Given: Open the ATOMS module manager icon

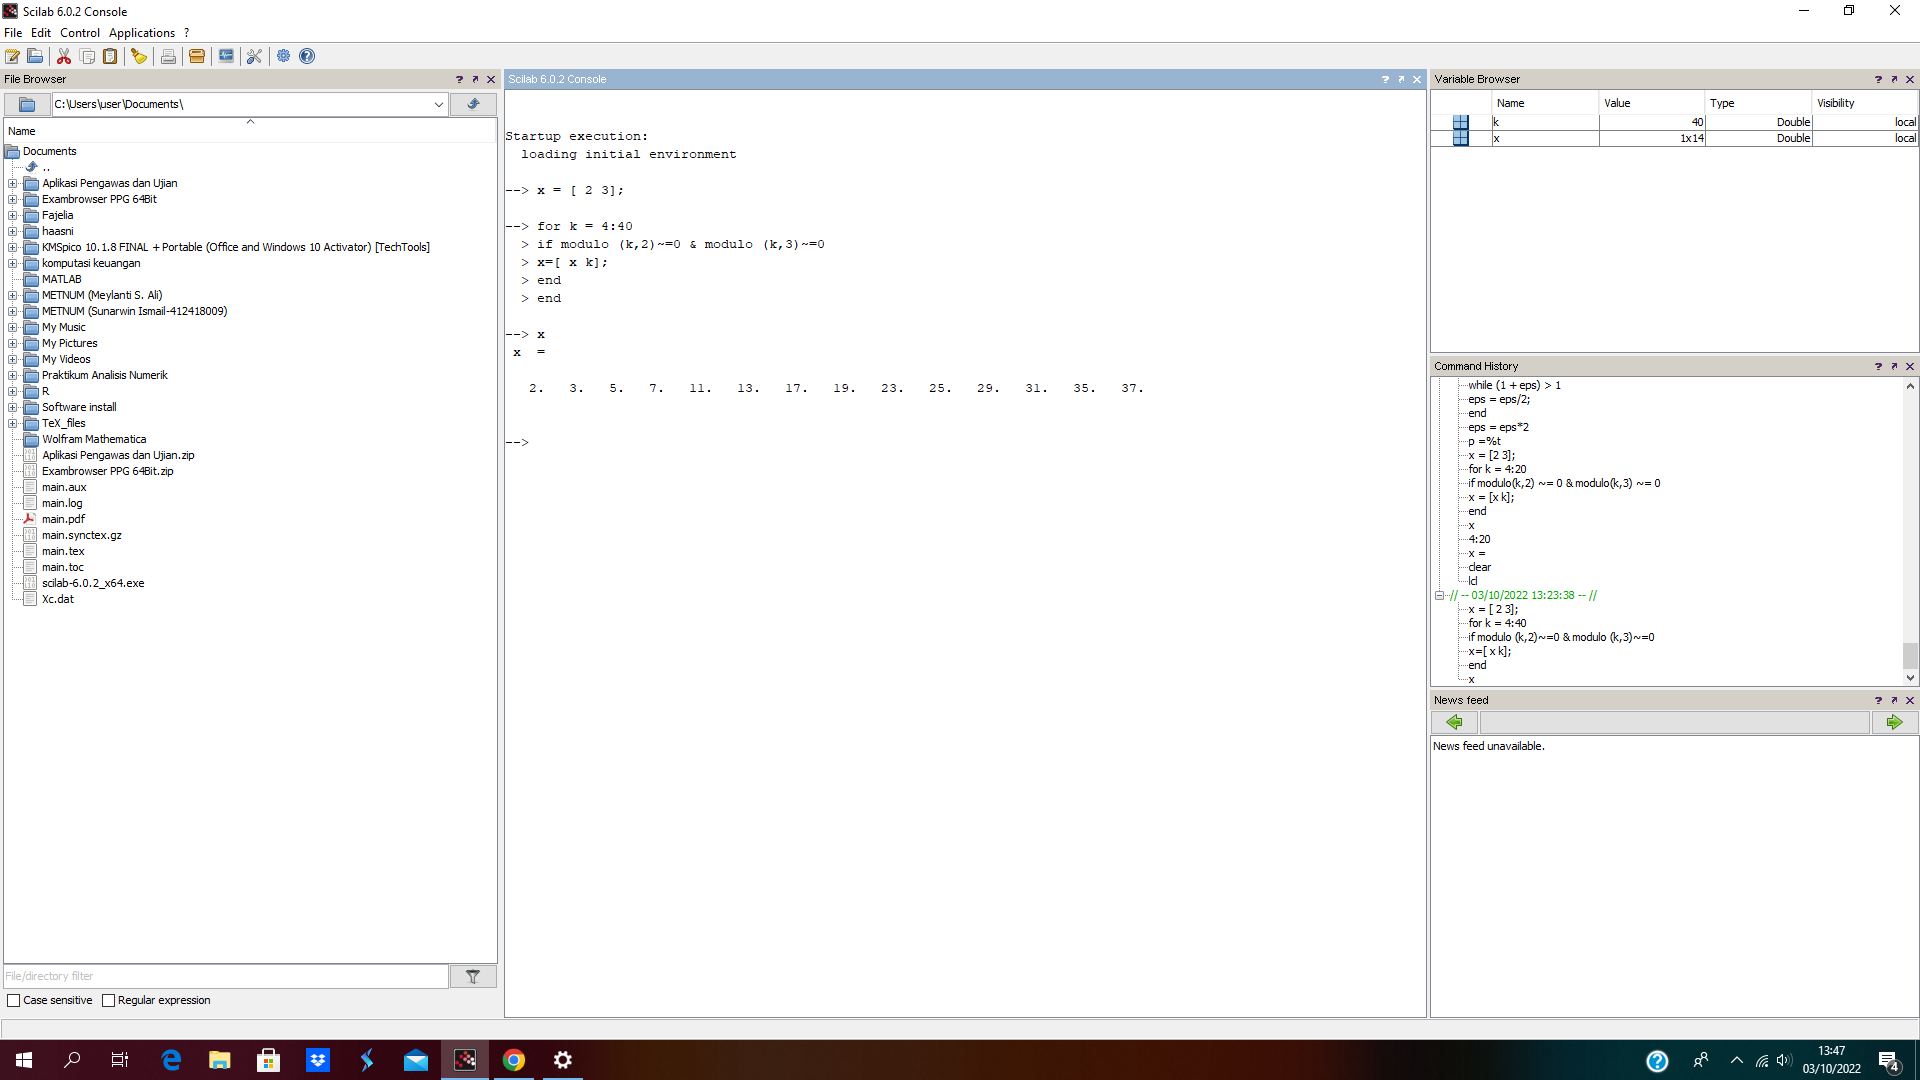Looking at the screenshot, I should (x=197, y=56).
